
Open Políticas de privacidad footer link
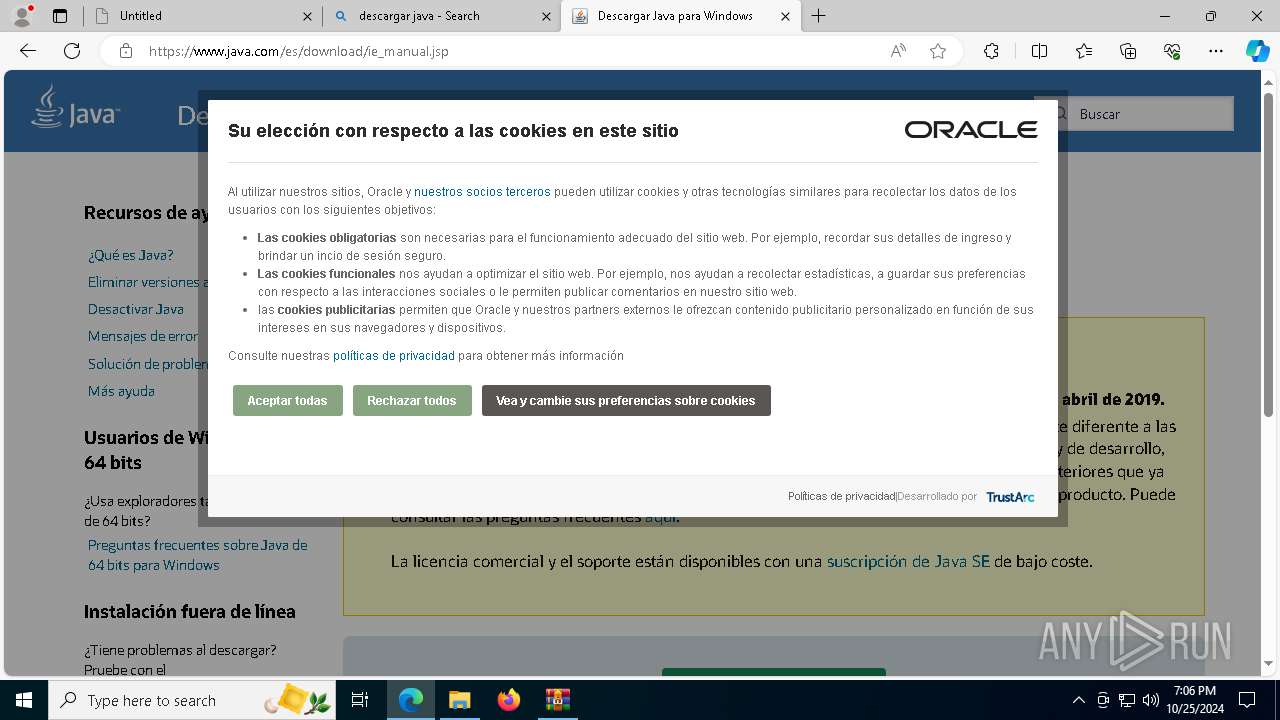pyautogui.click(x=841, y=496)
